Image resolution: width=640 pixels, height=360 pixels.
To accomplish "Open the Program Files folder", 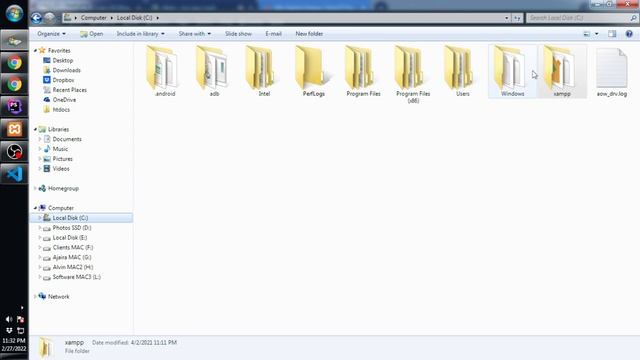I will point(363,72).
